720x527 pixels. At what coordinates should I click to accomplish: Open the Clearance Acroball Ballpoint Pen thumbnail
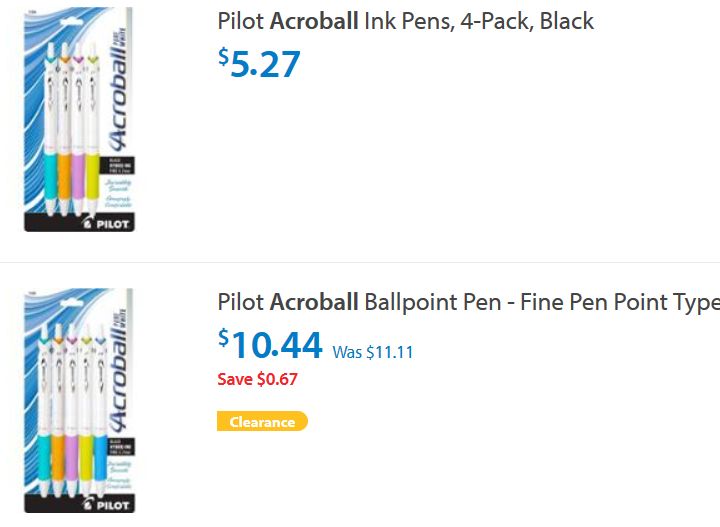coord(78,400)
